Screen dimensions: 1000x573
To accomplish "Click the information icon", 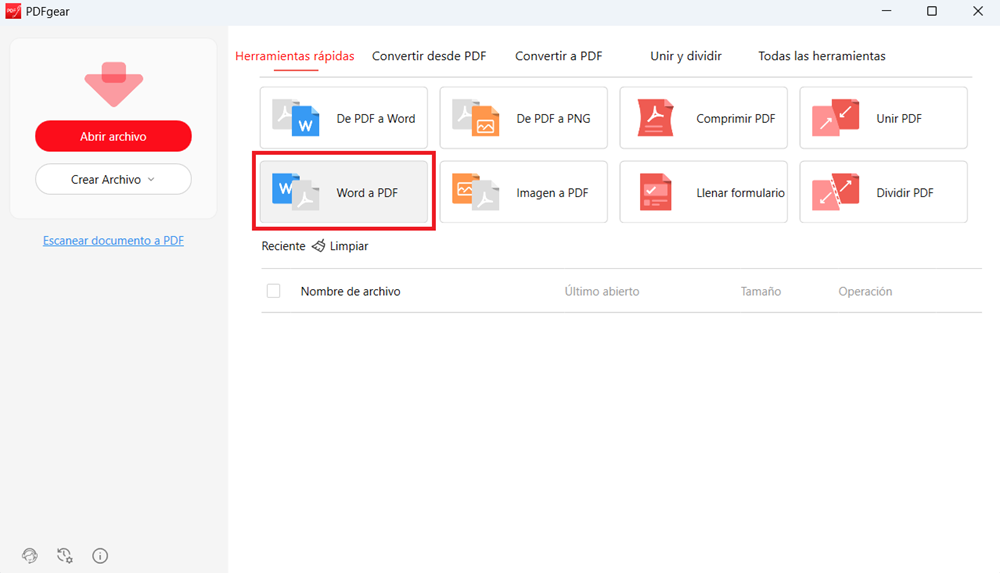I will tap(100, 556).
